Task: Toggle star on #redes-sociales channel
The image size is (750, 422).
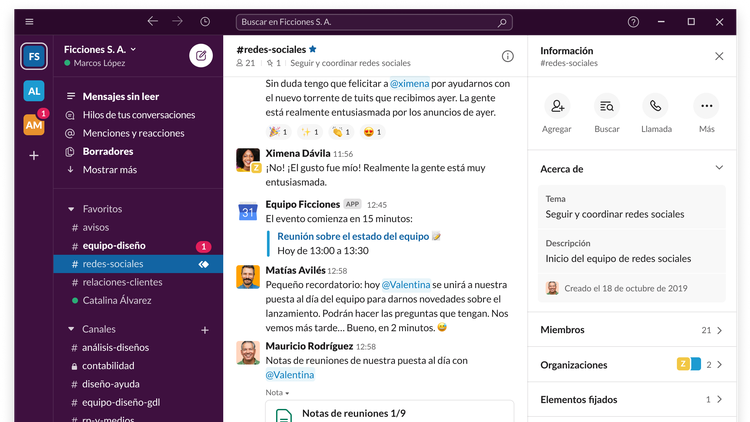Action: [313, 48]
